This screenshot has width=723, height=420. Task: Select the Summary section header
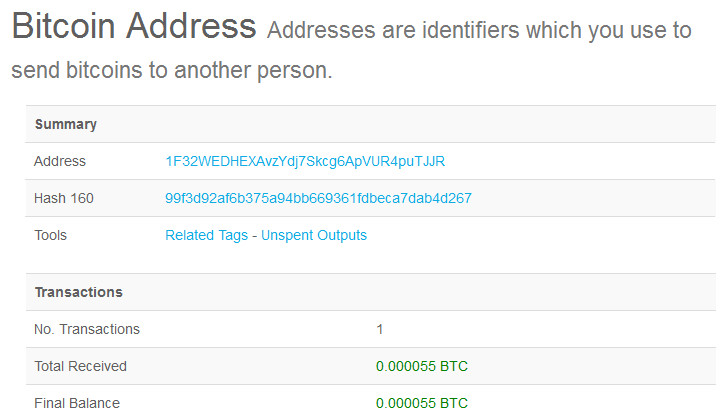[66, 125]
